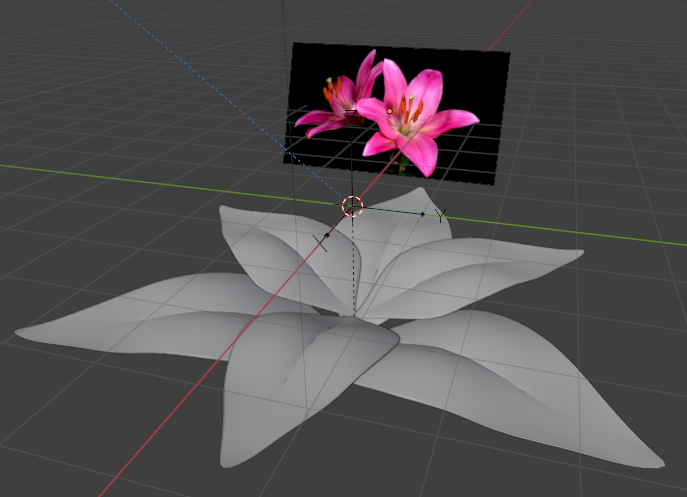Click the orange origin dot on reference image
Screen dimensions: 687x497
(390, 111)
